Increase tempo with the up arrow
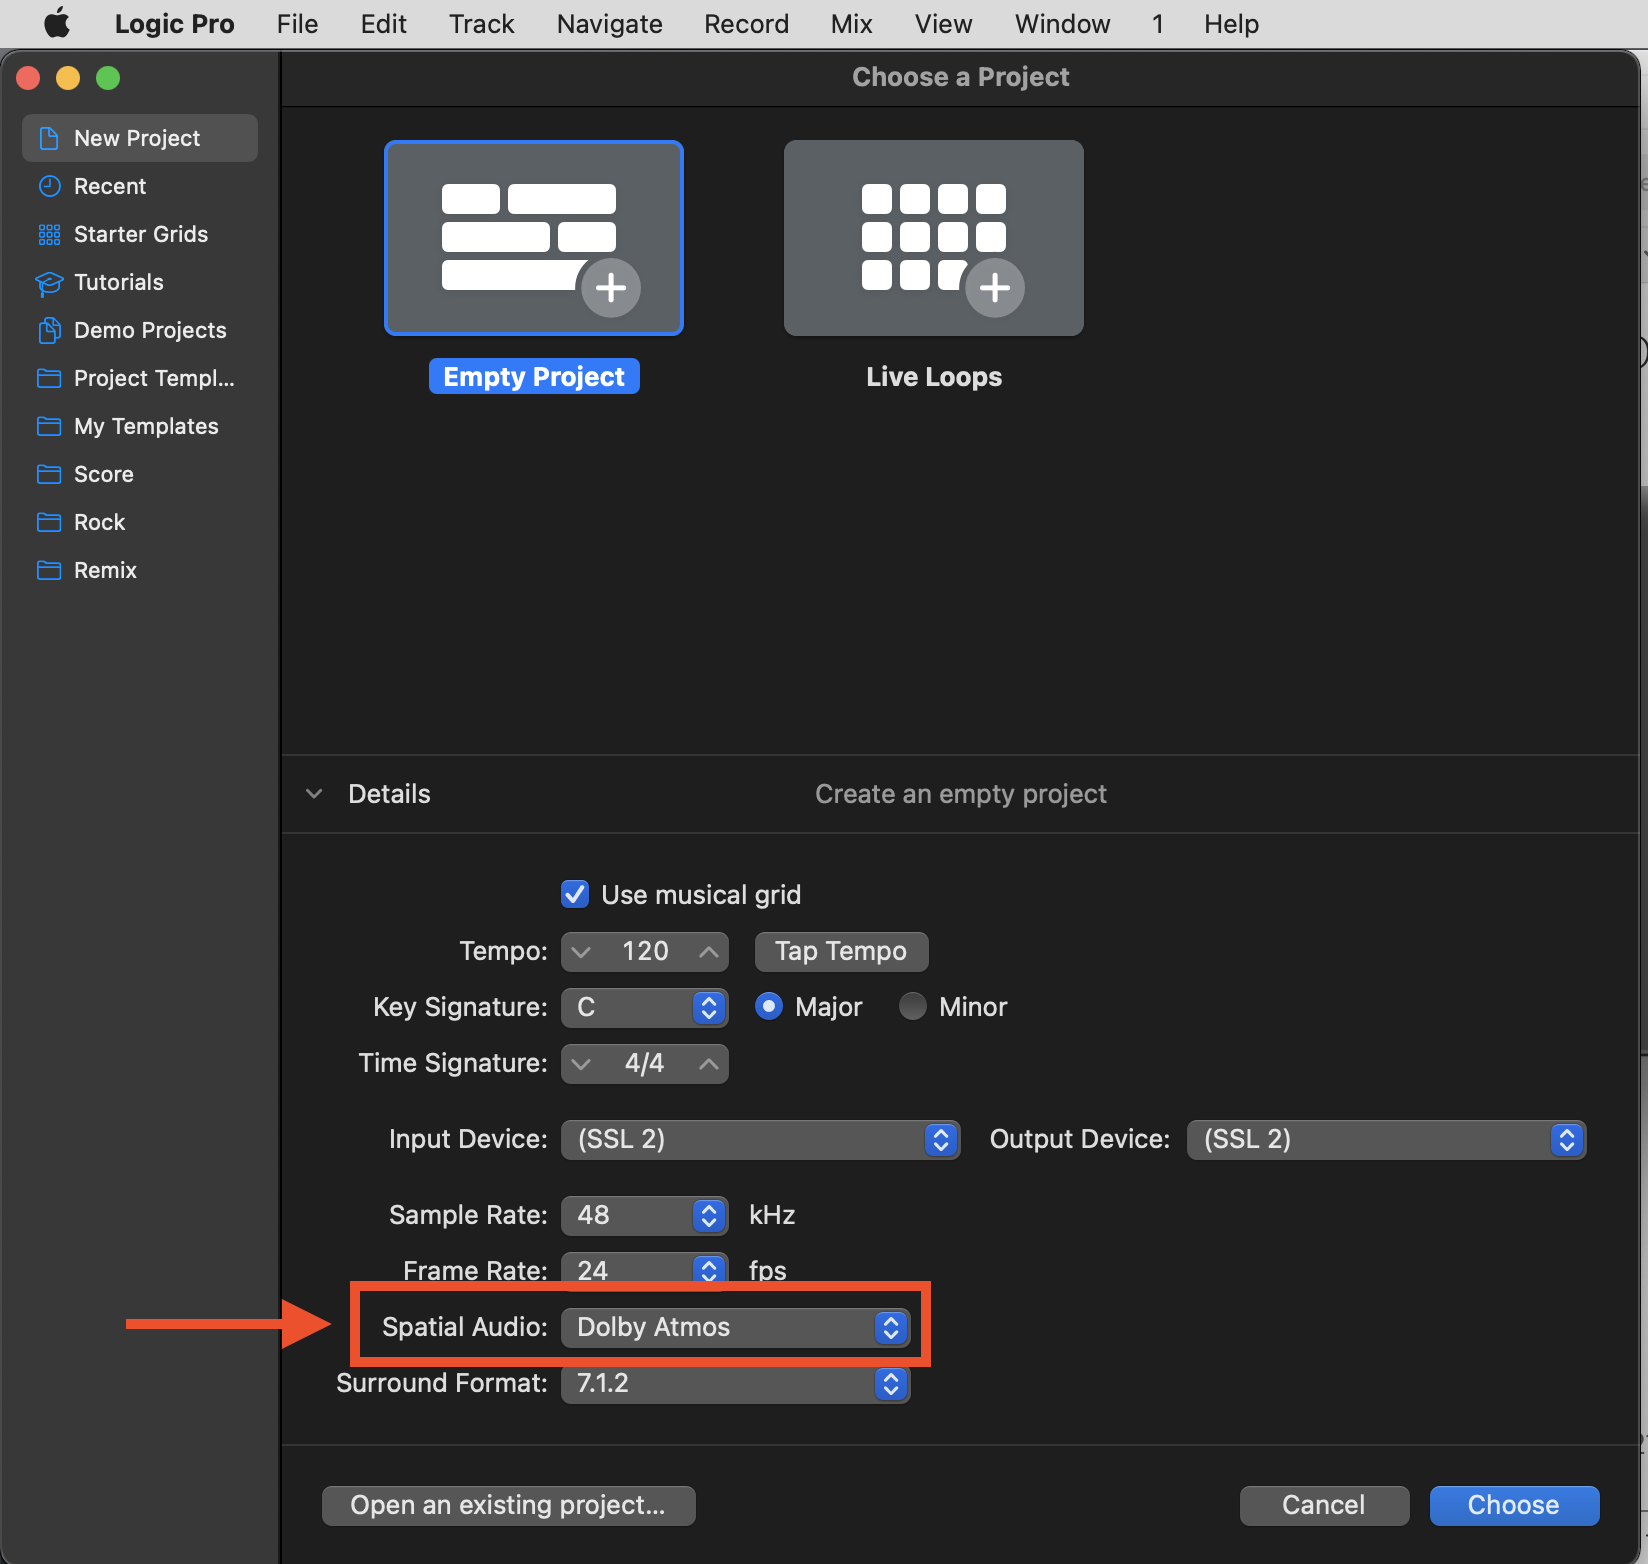The image size is (1648, 1564). point(709,951)
